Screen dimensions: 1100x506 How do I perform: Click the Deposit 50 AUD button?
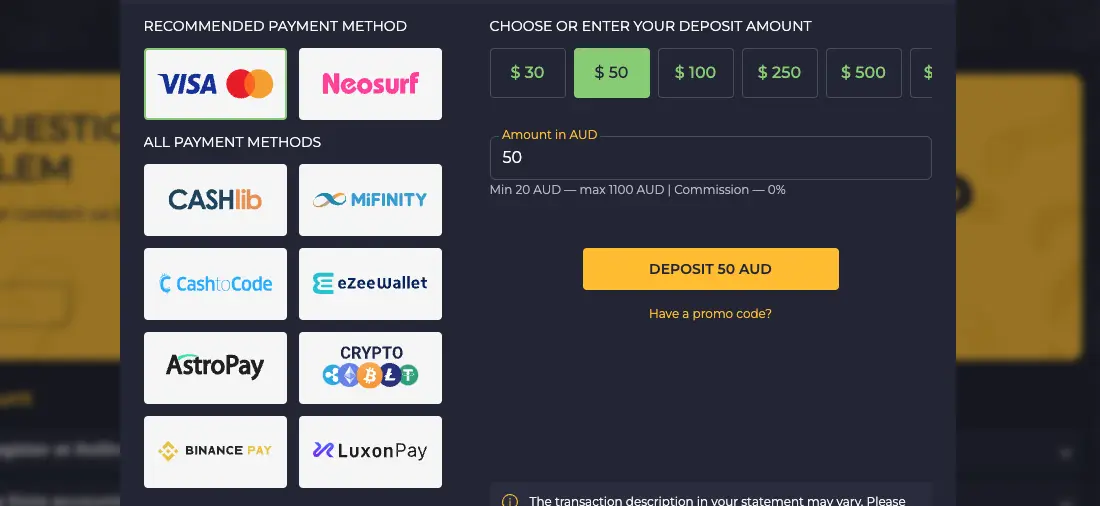coord(711,269)
